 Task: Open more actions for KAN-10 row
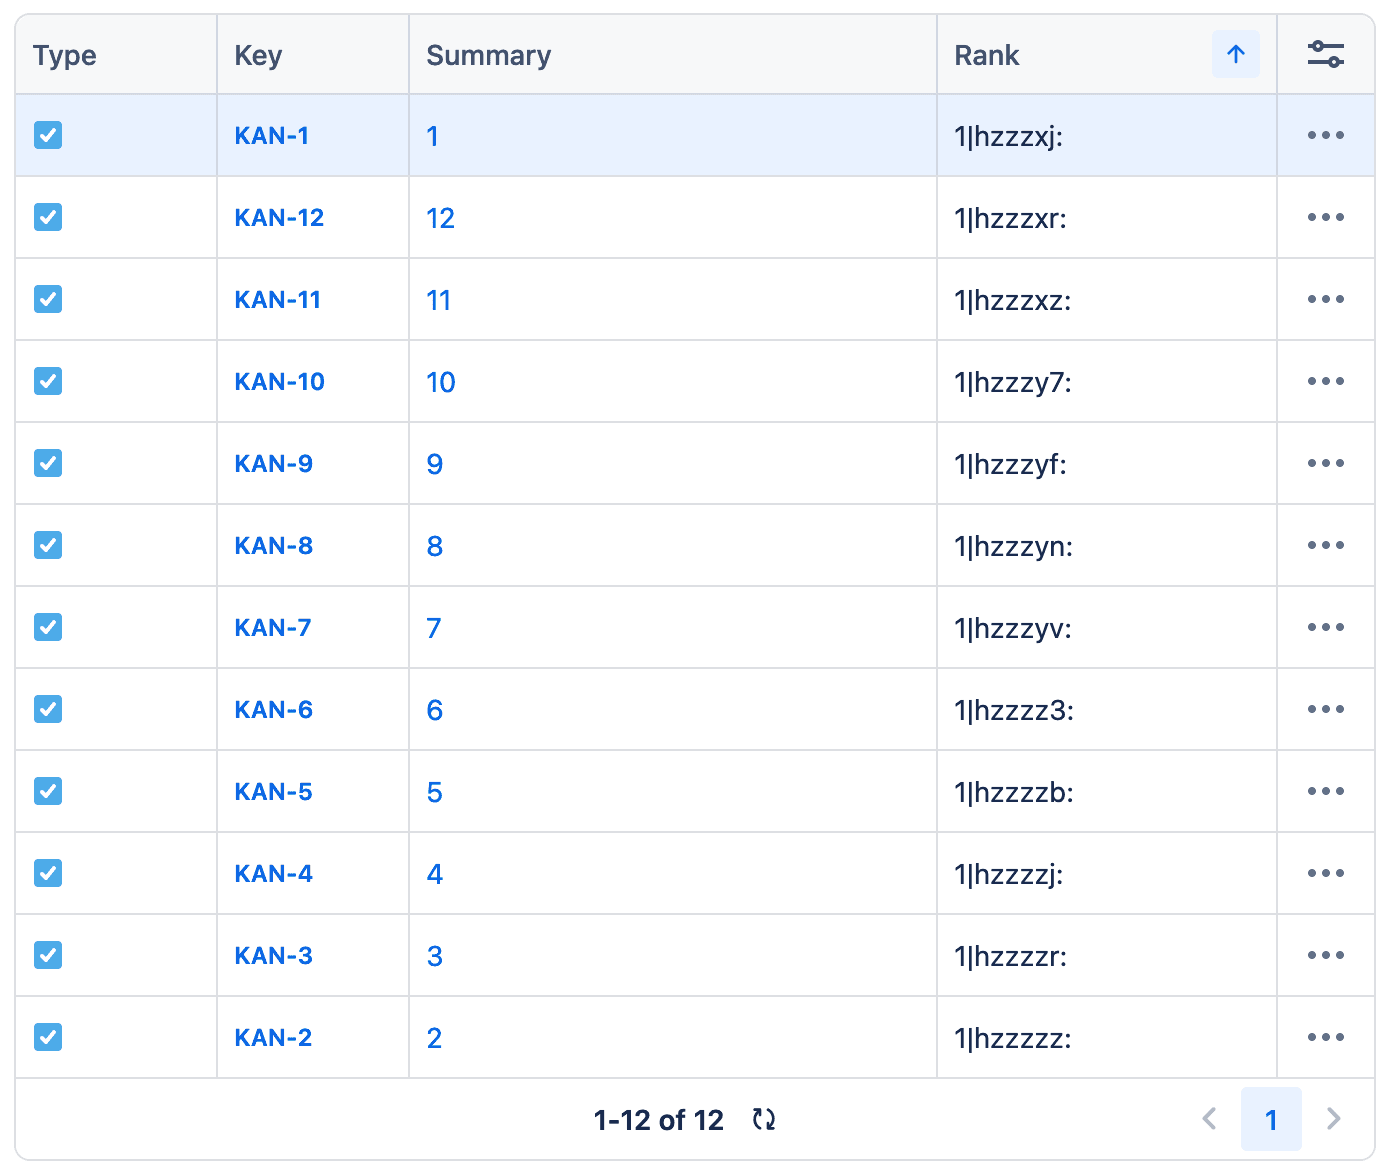1325,381
